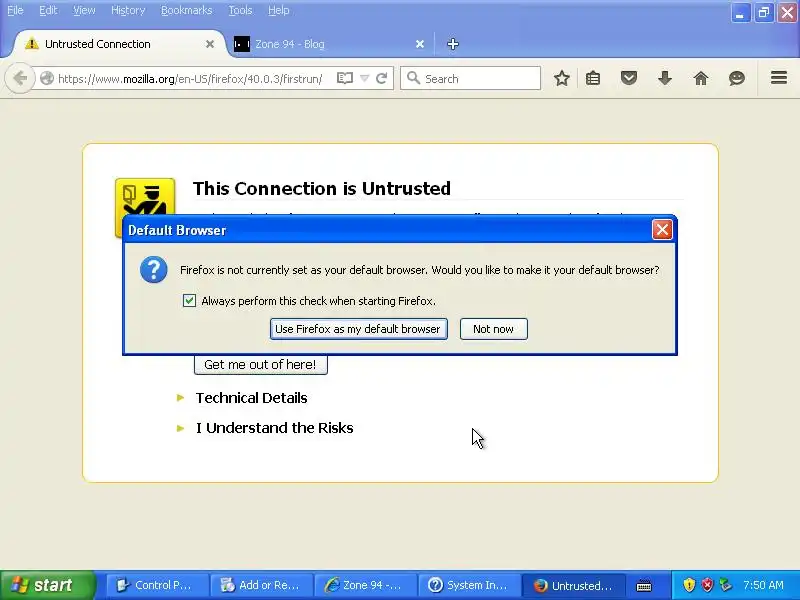Click the Get me out of here! button
This screenshot has height=600, width=800.
(261, 364)
